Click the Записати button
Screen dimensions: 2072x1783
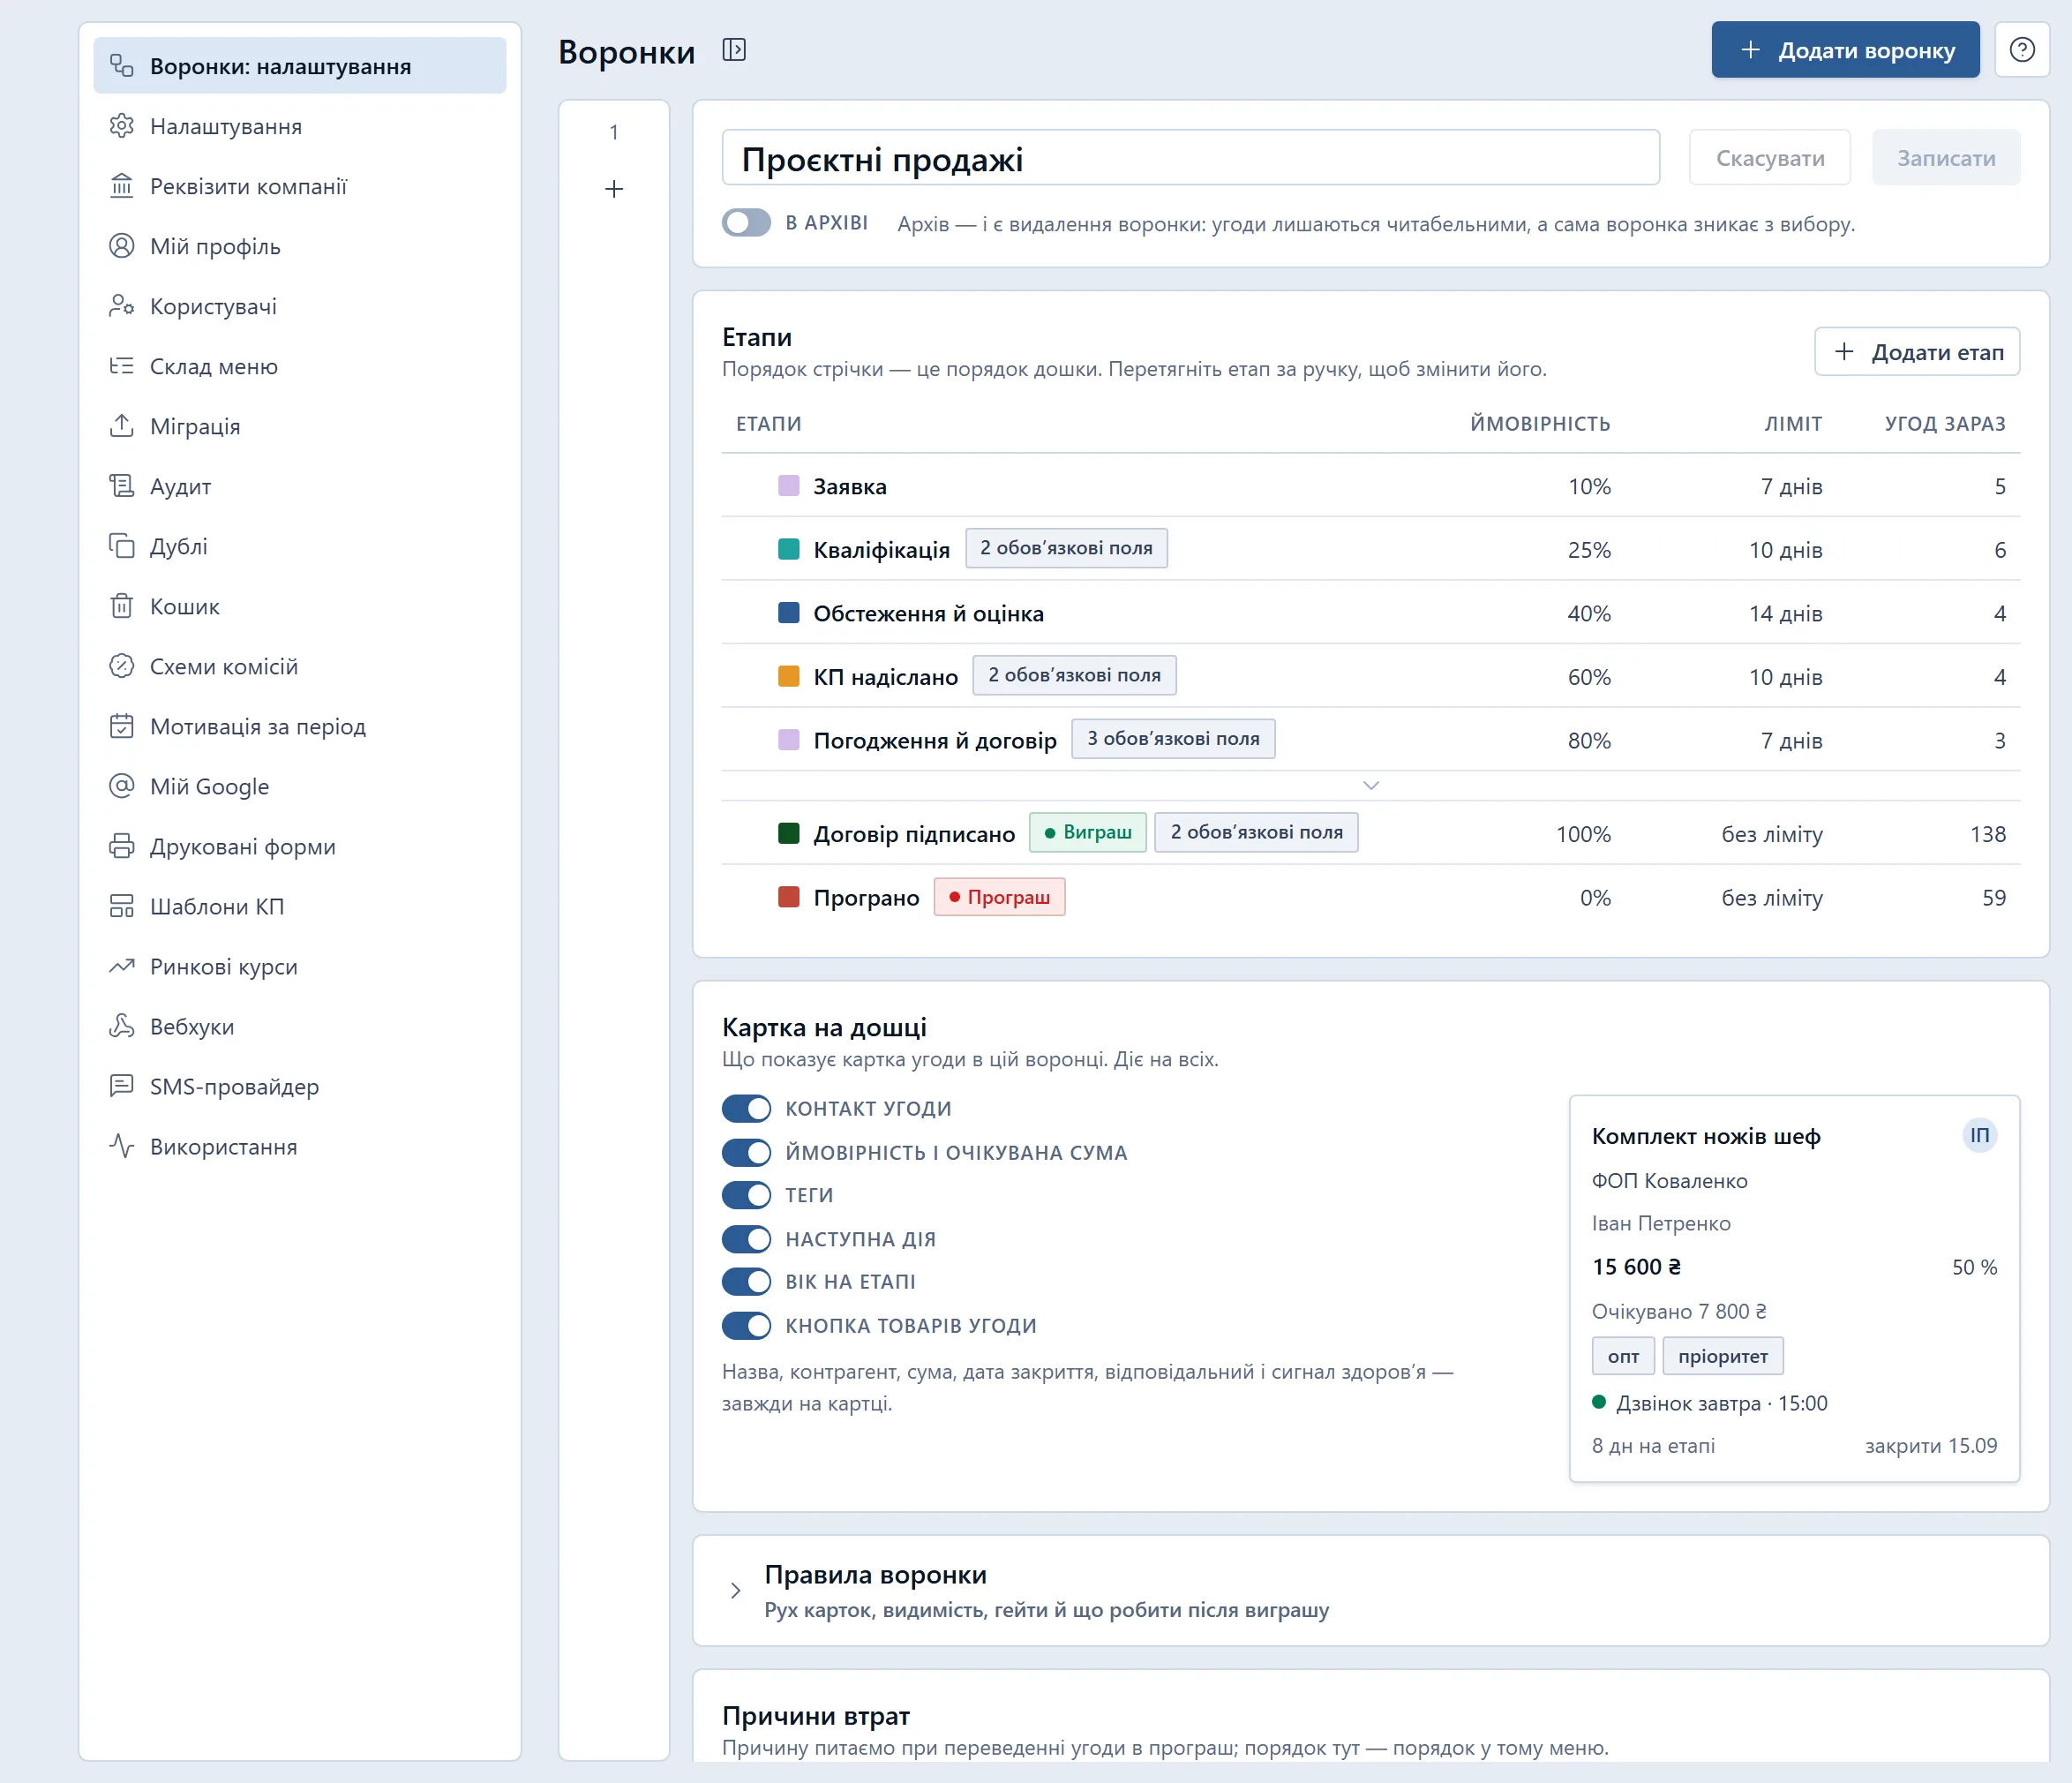(x=1946, y=158)
